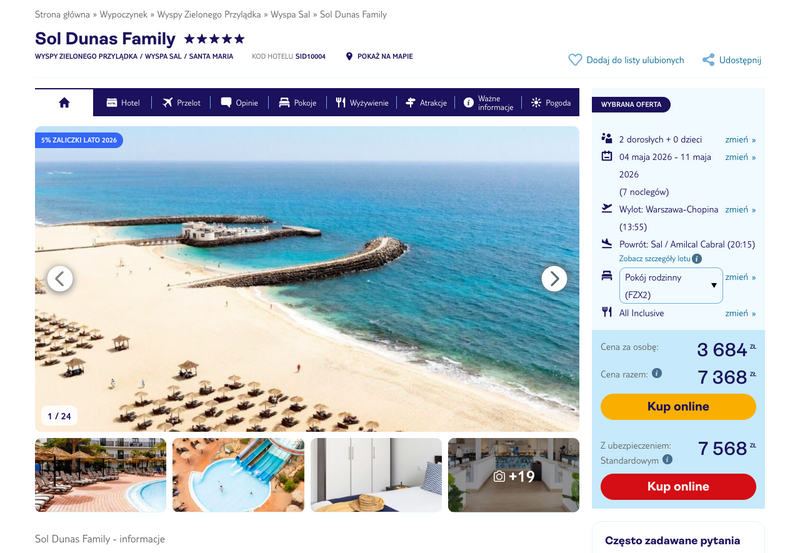
Task: Click the home icon tab
Action: [64, 103]
